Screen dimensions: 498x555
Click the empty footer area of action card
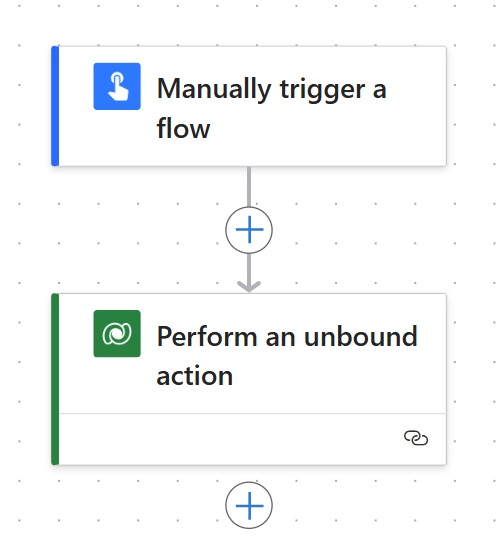(x=230, y=439)
